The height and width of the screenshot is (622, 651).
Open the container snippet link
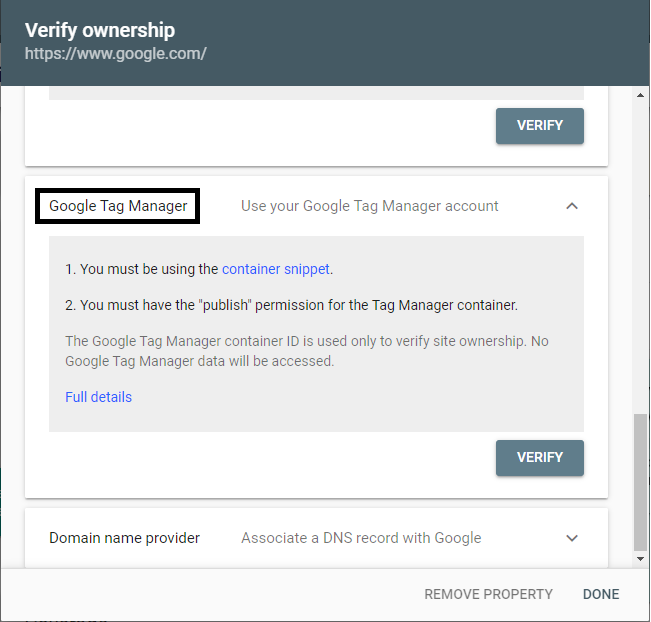(276, 269)
